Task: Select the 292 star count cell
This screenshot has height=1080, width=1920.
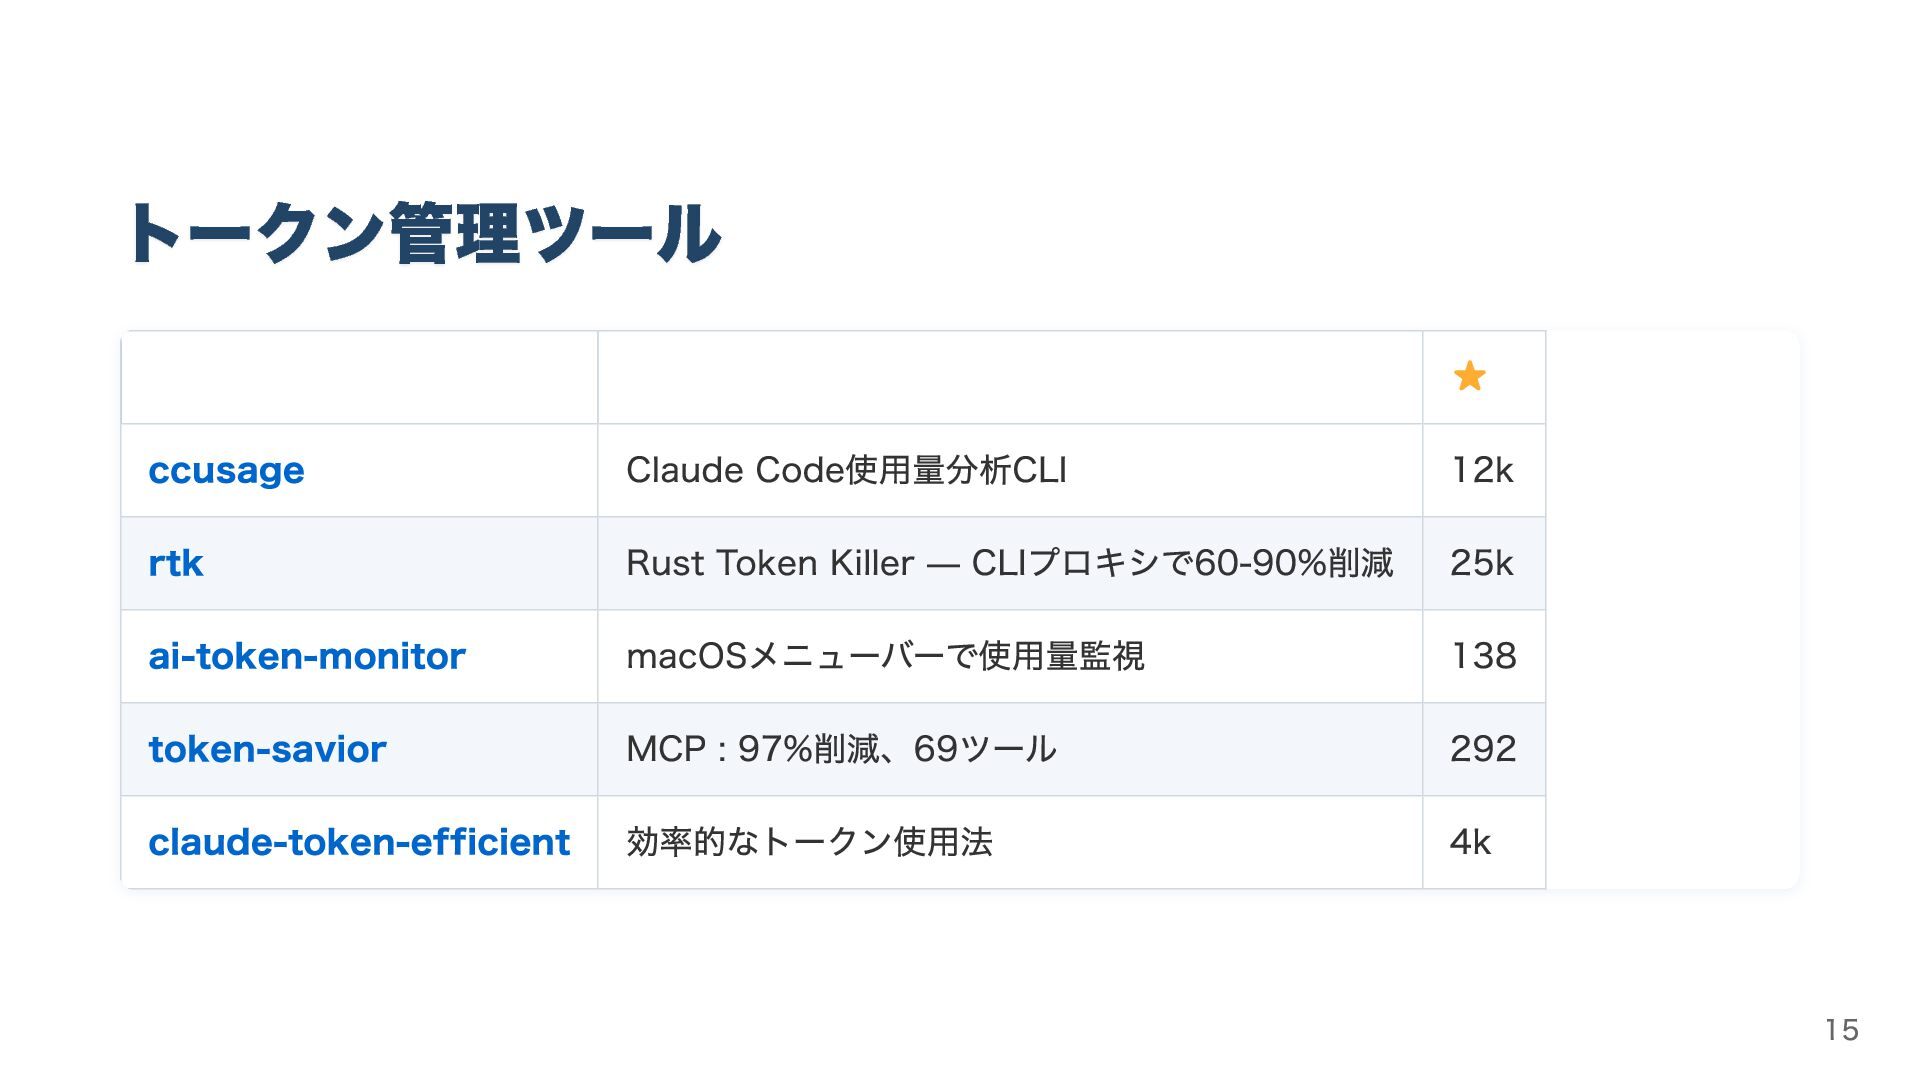Action: click(1484, 749)
